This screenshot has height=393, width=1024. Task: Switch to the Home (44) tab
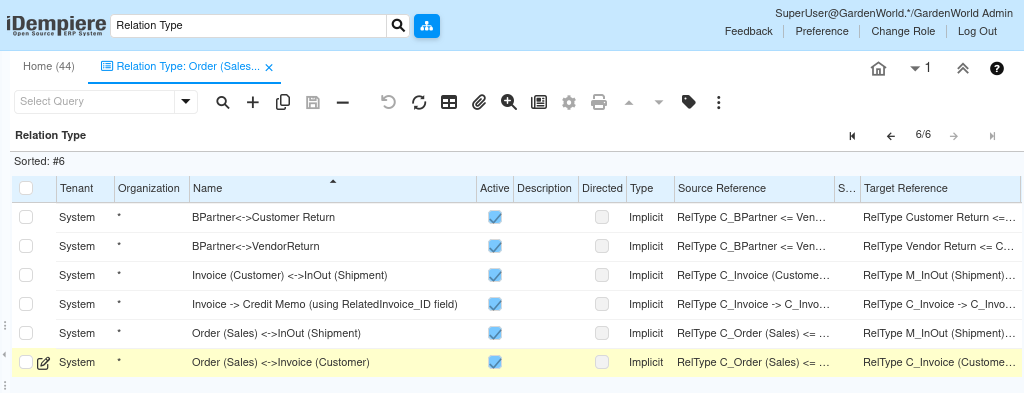pos(49,67)
